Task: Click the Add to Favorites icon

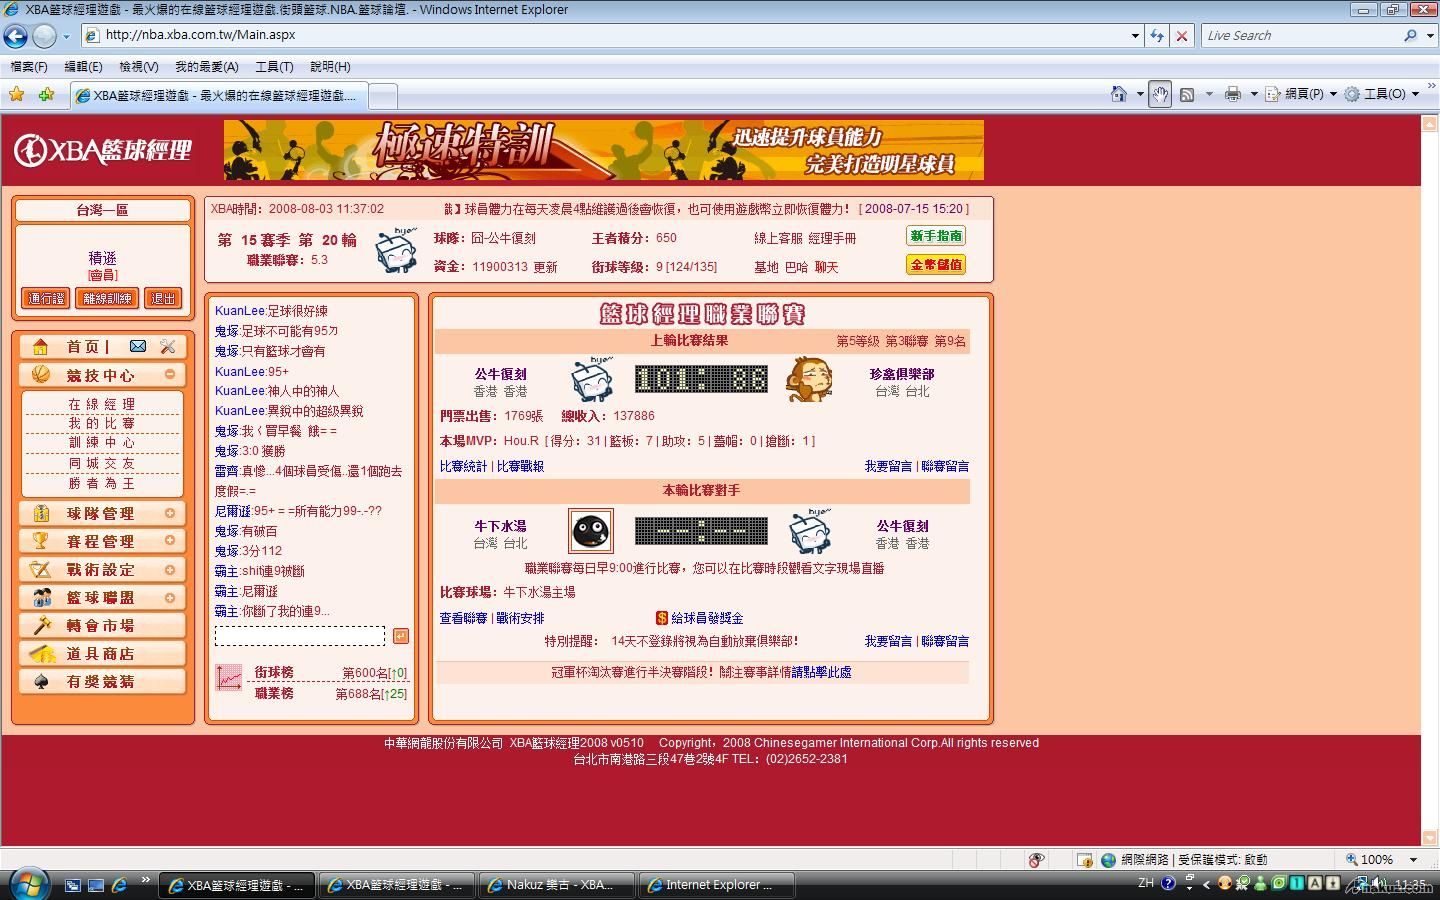Action: coord(46,94)
